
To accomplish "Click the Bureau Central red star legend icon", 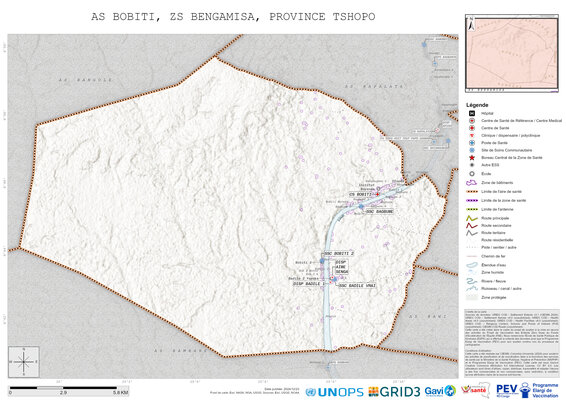I will tap(471, 158).
